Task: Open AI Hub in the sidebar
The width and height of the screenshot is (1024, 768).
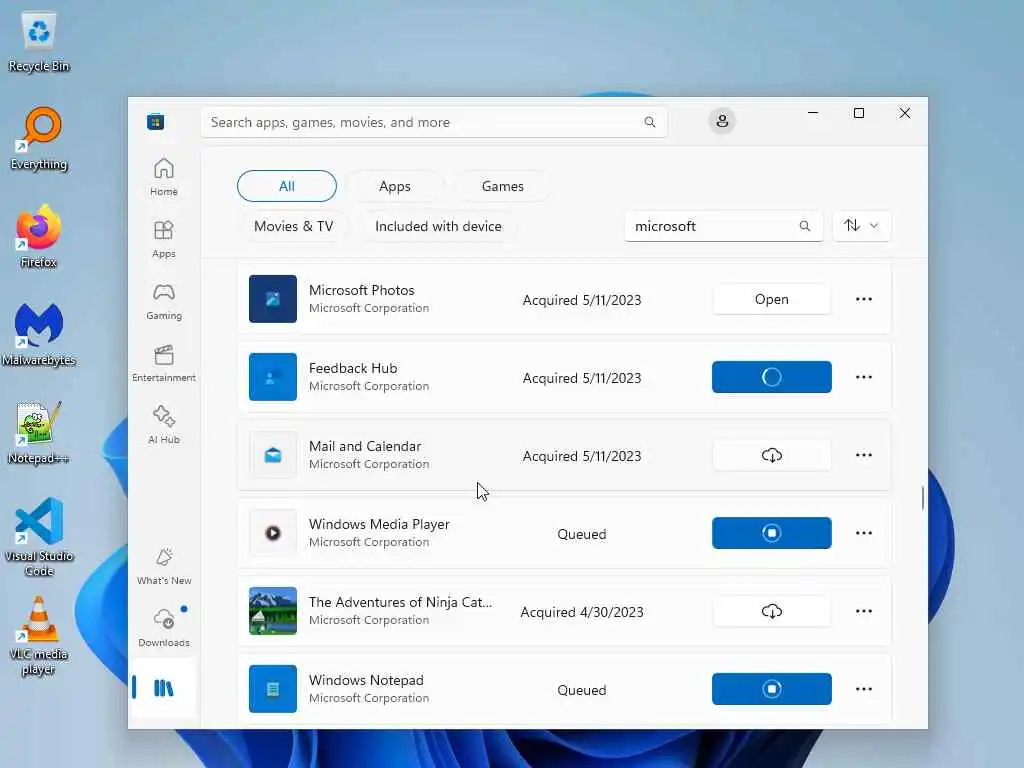Action: tap(163, 424)
